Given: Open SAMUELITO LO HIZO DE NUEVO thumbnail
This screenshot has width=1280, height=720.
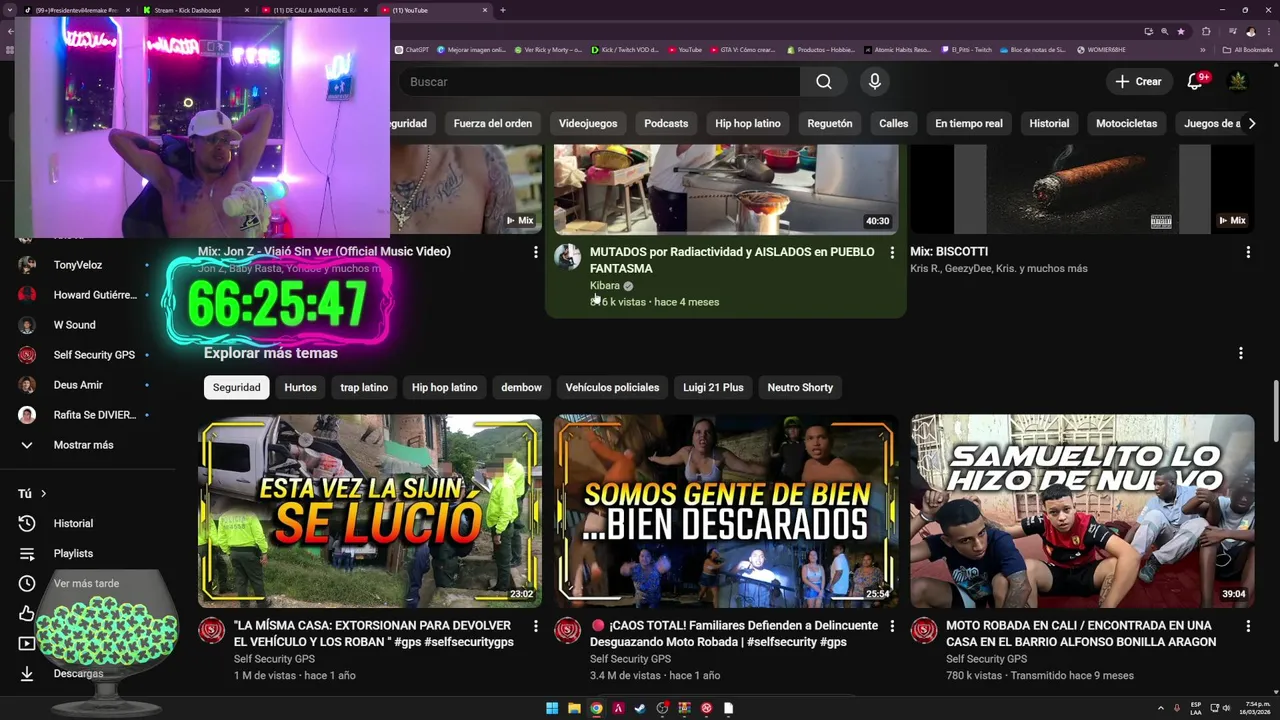Looking at the screenshot, I should coord(1082,511).
